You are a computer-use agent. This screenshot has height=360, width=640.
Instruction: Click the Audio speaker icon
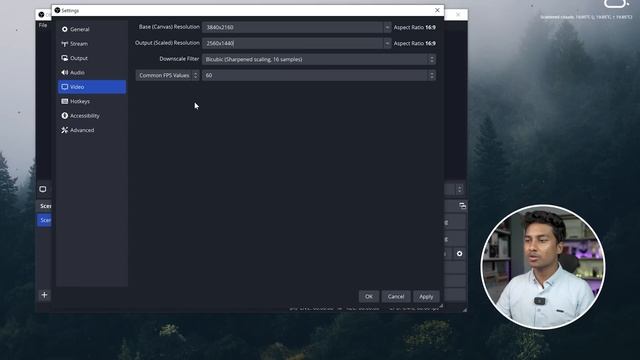64,72
